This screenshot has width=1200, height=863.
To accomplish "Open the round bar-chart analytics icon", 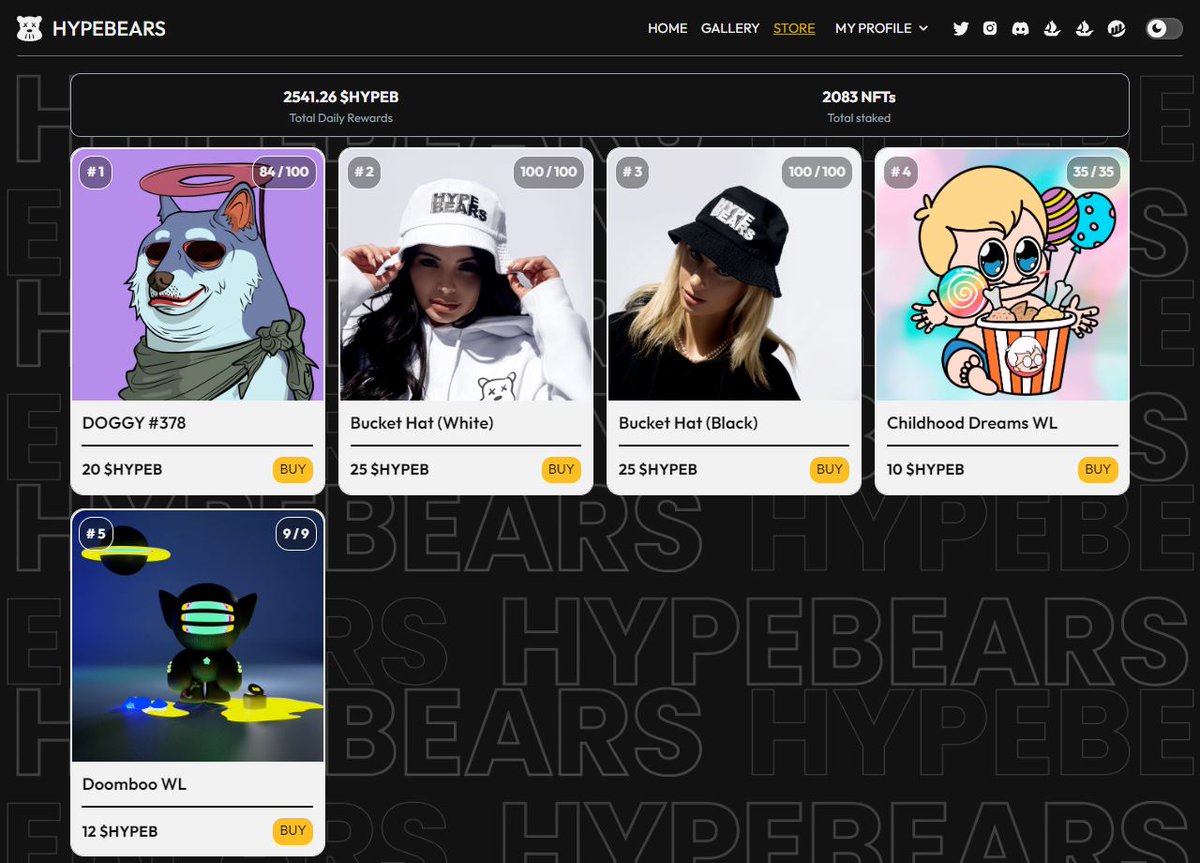I will [1118, 28].
